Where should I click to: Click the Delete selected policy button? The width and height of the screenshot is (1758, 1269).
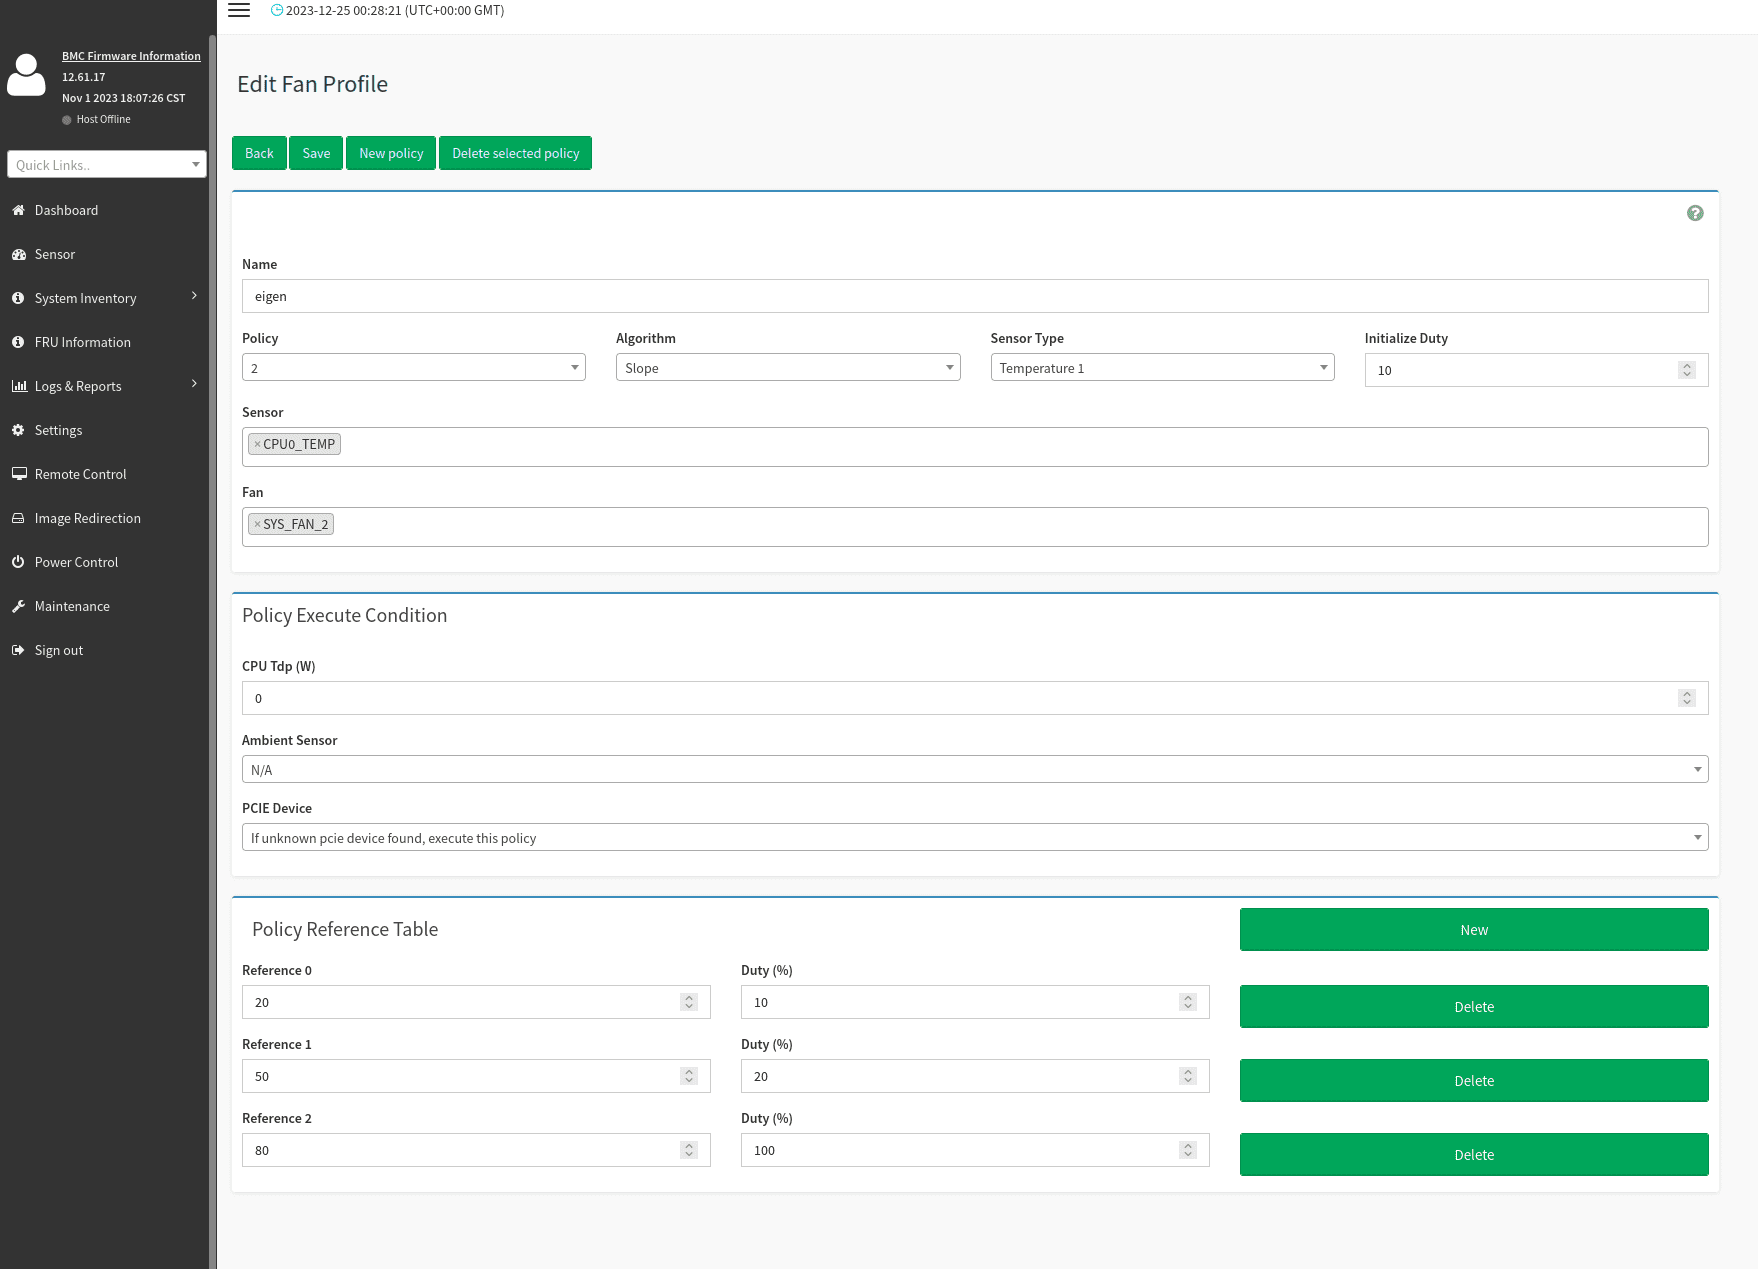click(515, 153)
